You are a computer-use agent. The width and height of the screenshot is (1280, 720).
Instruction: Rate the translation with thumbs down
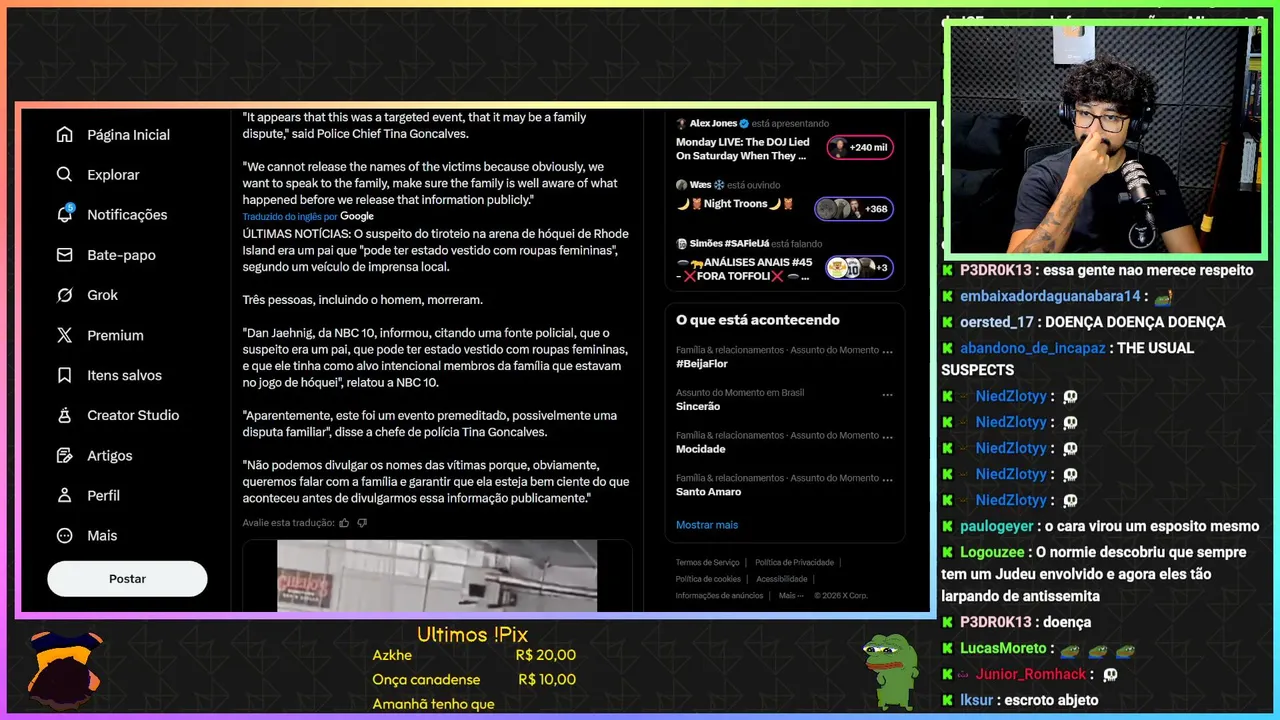tap(362, 522)
